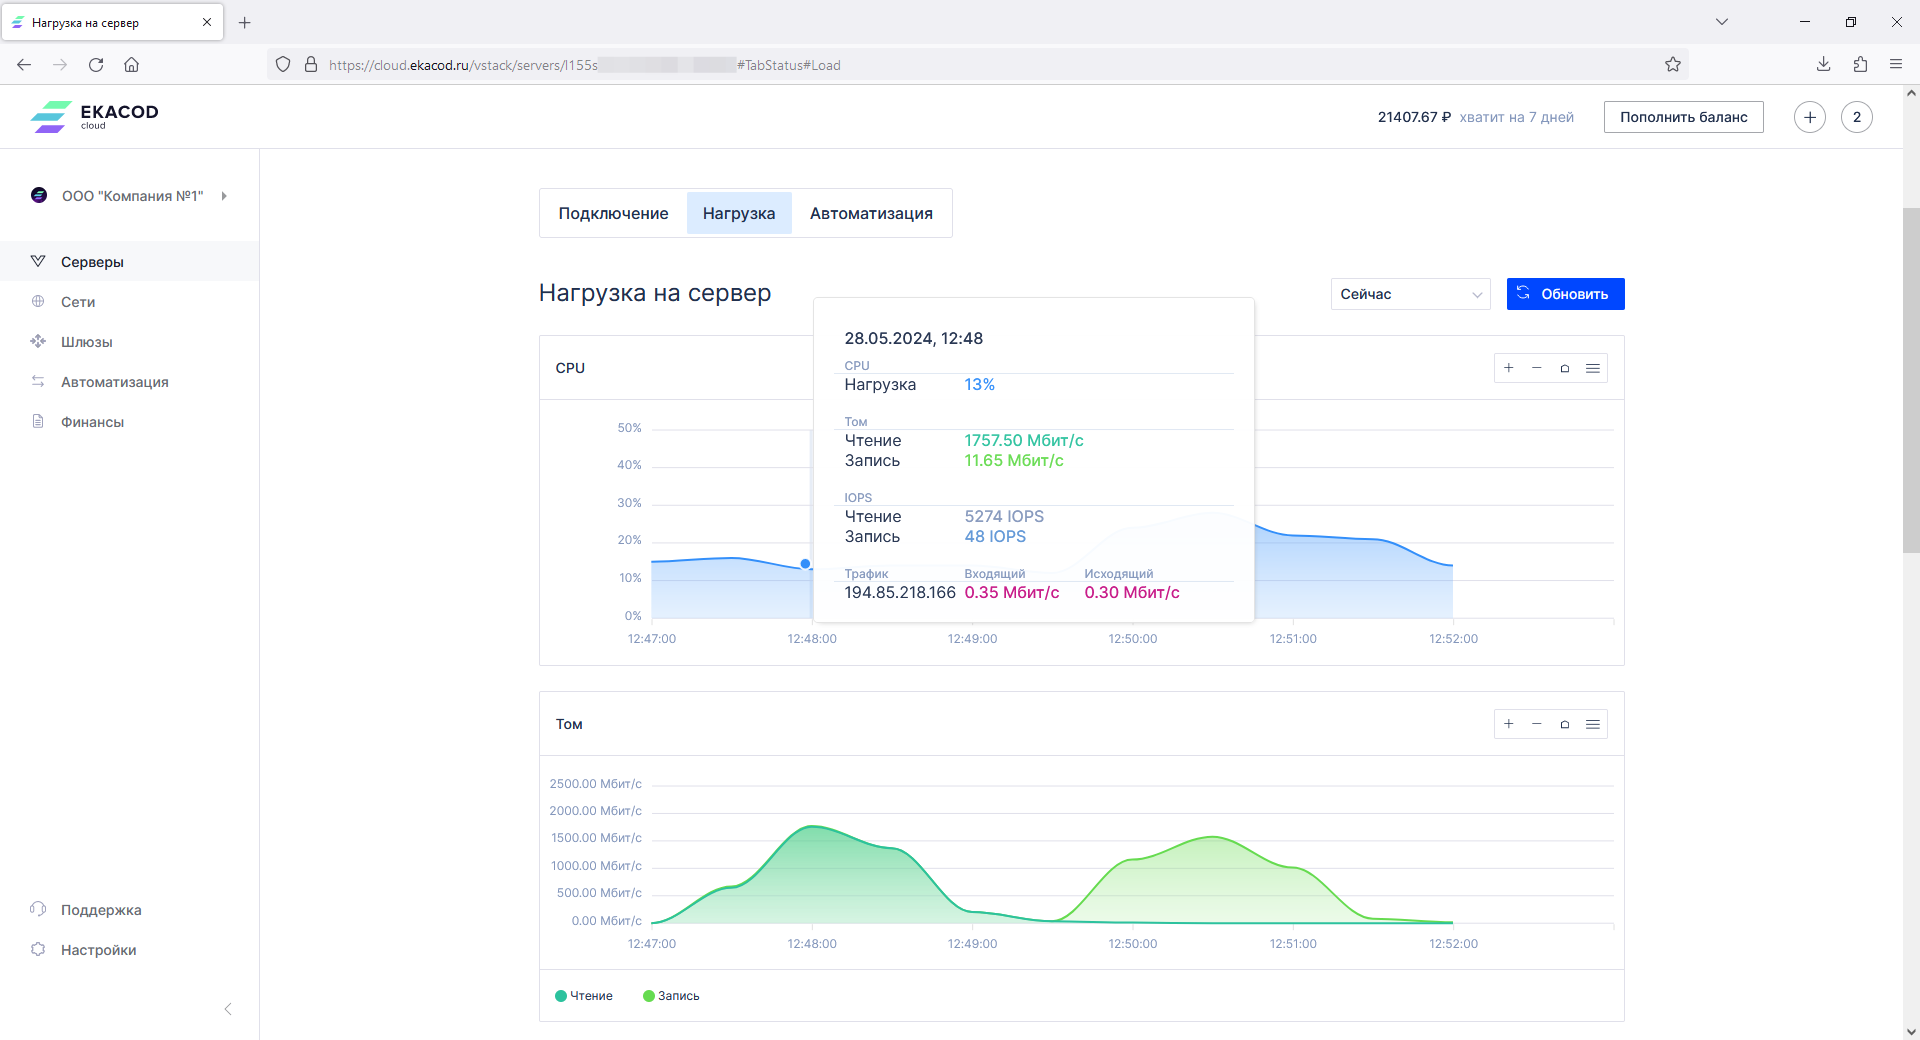Screen dimensions: 1920x1040
Task: Zoom in on the CPU chart
Action: [x=1509, y=368]
